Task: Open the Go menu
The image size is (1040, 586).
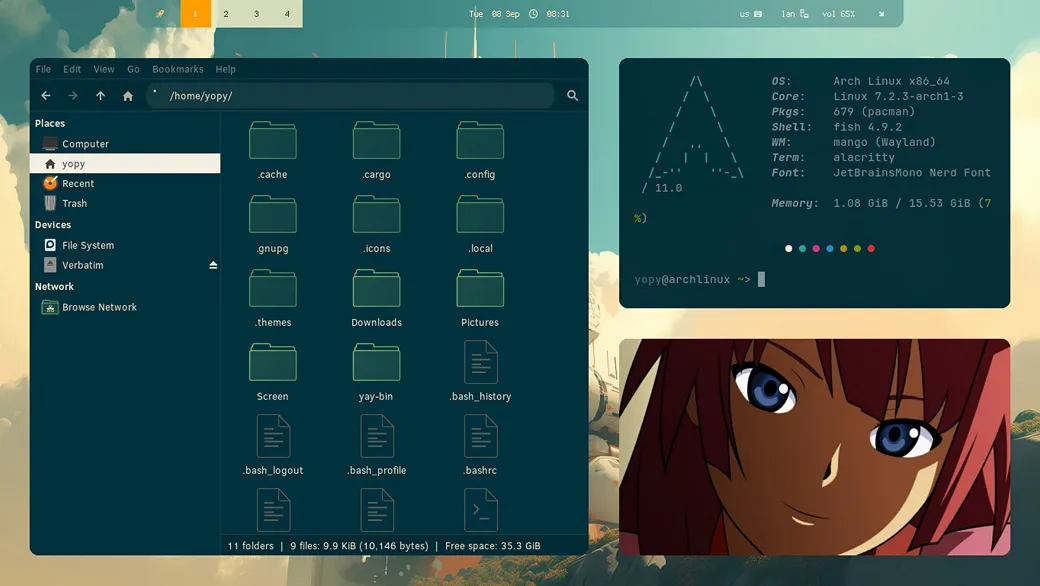Action: (133, 69)
